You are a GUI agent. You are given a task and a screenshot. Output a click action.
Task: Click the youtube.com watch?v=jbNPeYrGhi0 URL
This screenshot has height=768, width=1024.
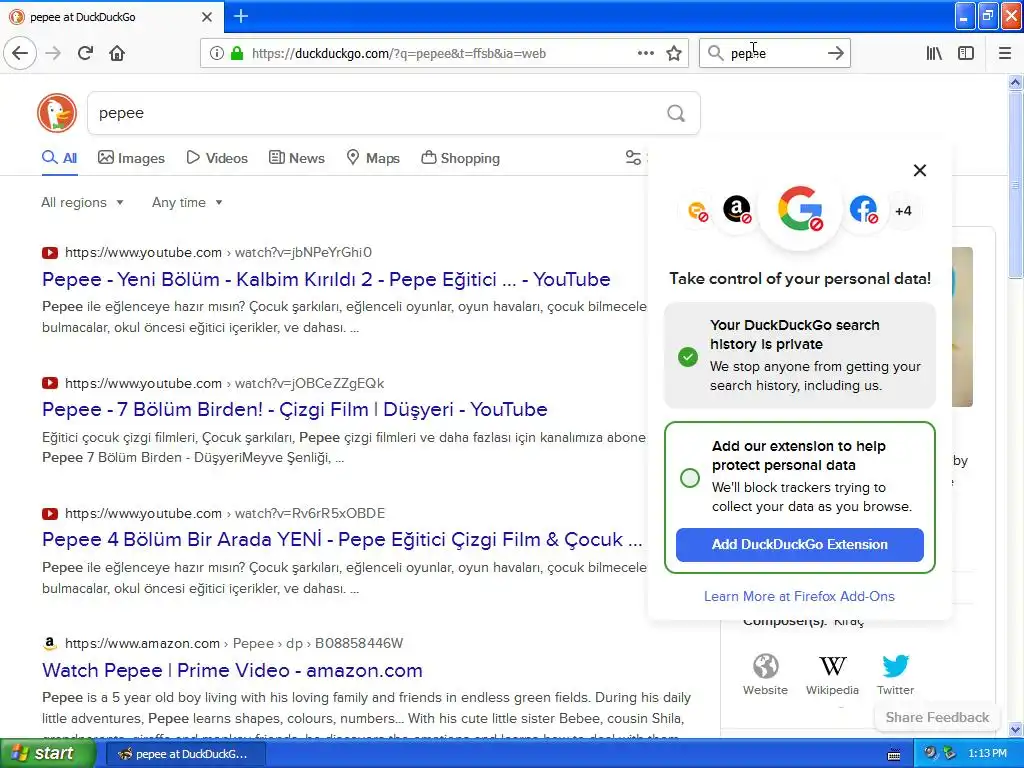point(218,253)
